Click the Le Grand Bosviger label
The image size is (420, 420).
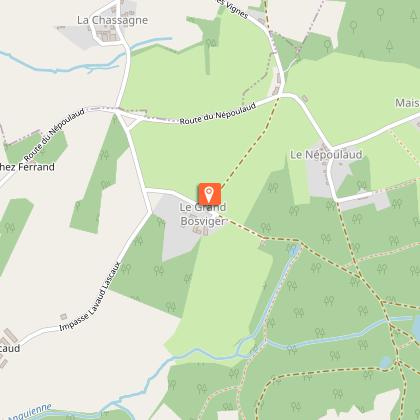203,214
